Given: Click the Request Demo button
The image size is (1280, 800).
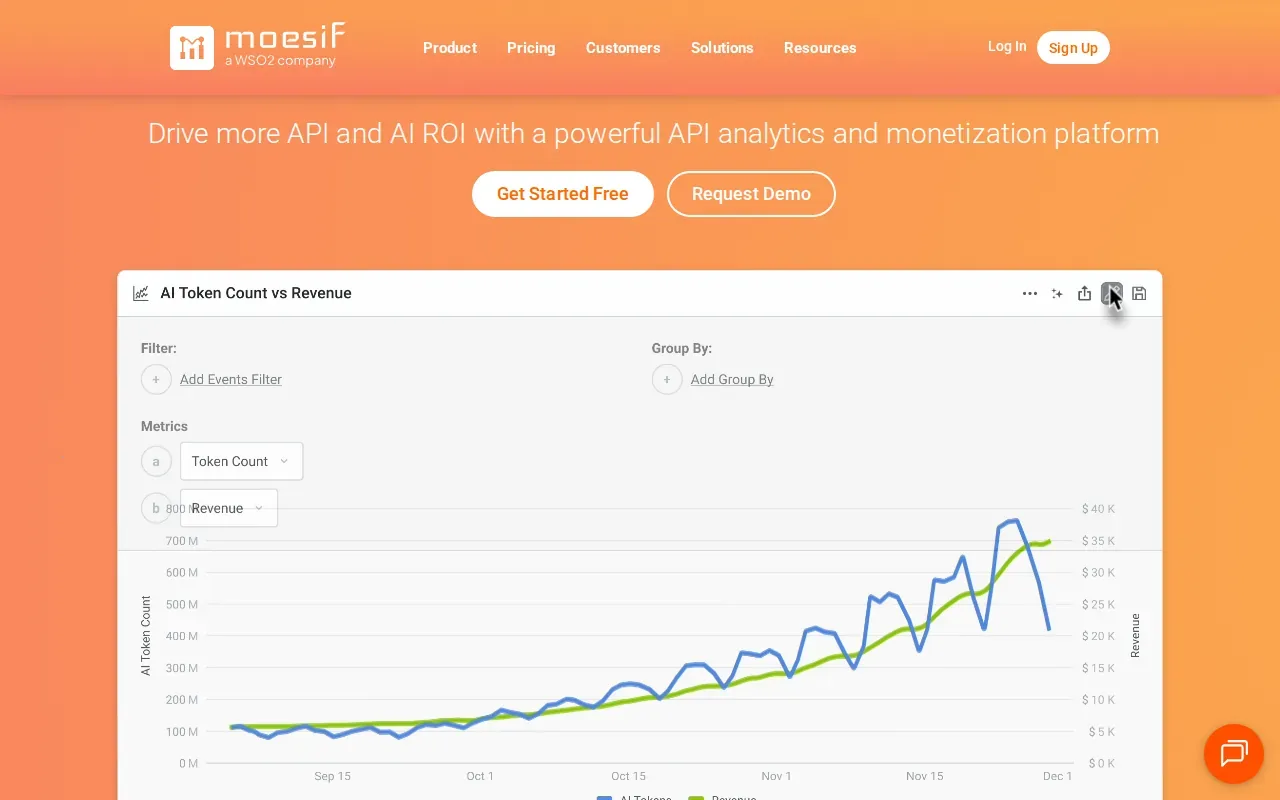Looking at the screenshot, I should click(x=751, y=194).
